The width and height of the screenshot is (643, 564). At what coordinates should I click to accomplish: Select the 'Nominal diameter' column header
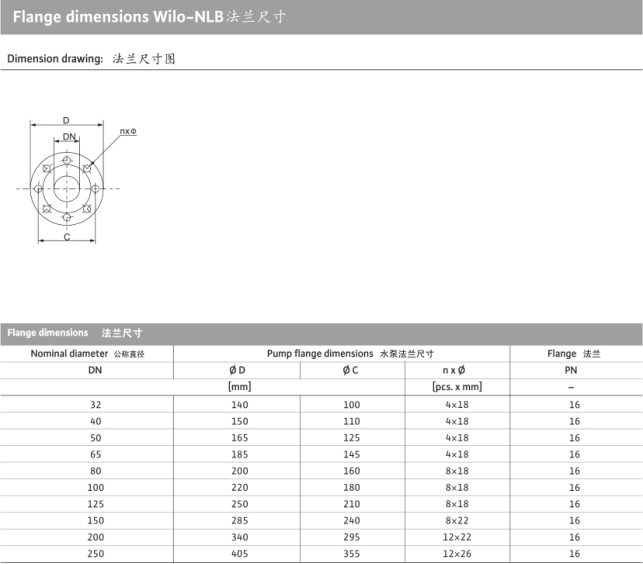(69, 354)
